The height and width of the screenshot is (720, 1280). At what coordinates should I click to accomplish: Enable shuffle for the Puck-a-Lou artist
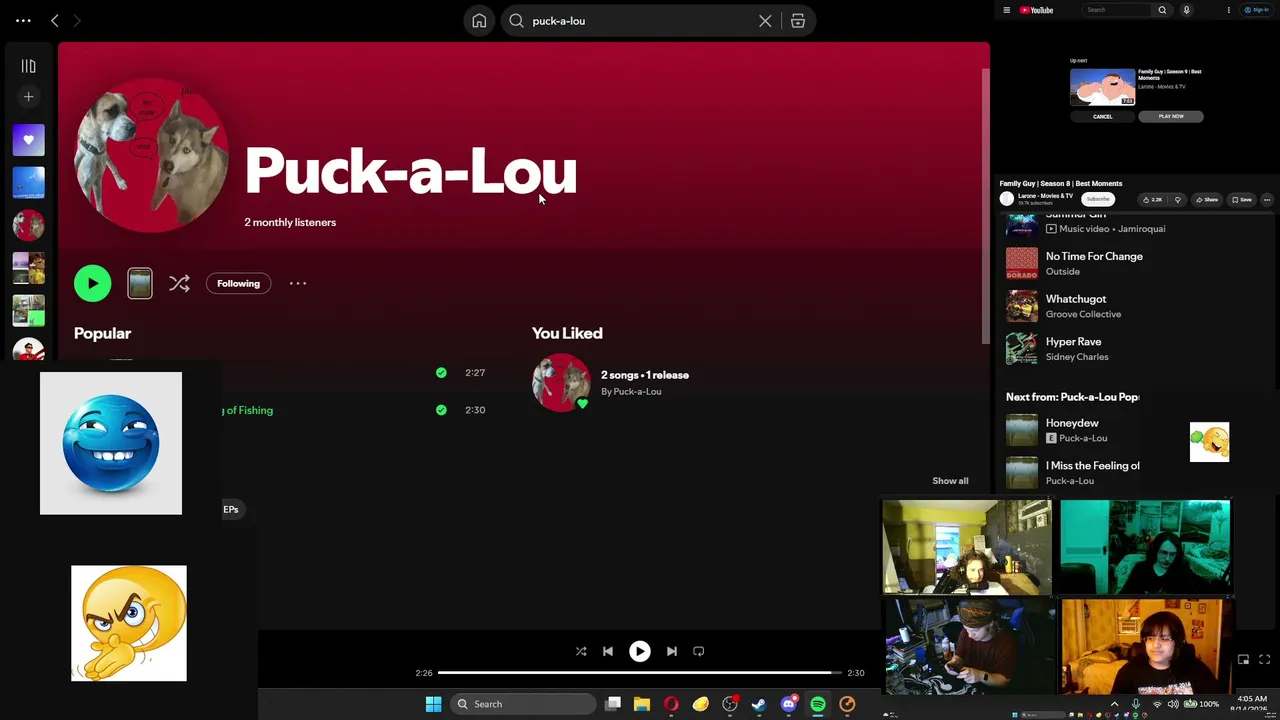click(x=179, y=283)
